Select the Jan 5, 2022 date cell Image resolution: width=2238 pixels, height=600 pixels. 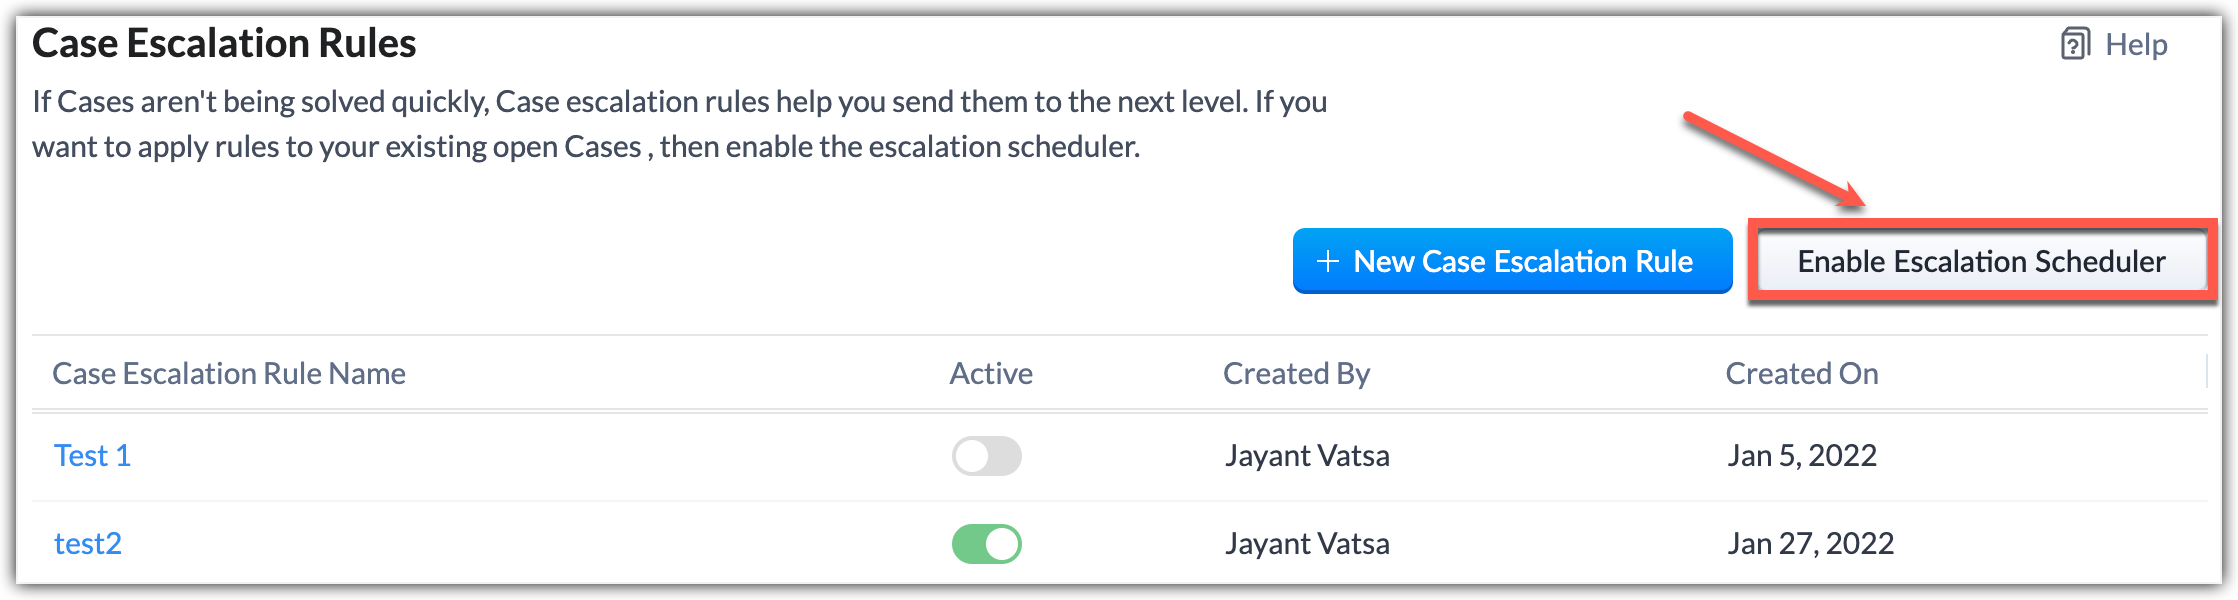(x=1802, y=456)
